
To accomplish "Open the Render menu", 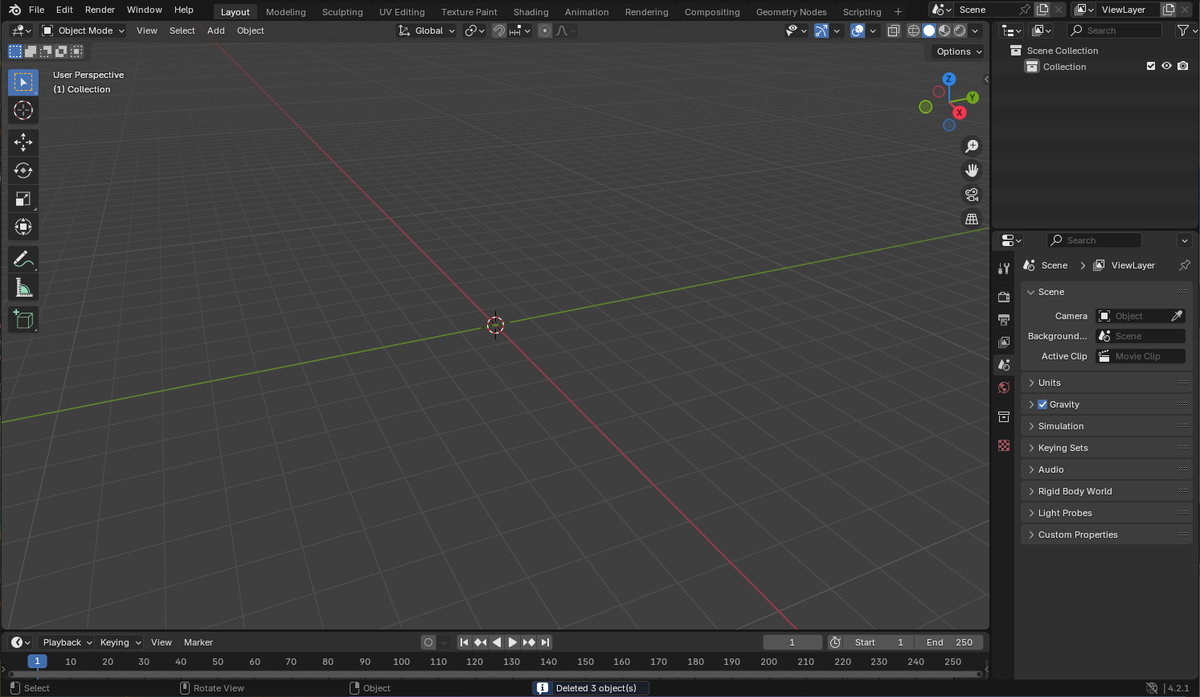I will pyautogui.click(x=100, y=9).
